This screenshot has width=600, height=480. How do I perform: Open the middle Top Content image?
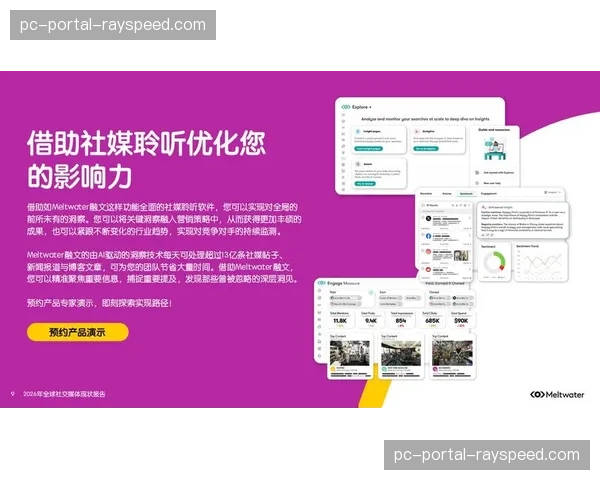point(401,353)
